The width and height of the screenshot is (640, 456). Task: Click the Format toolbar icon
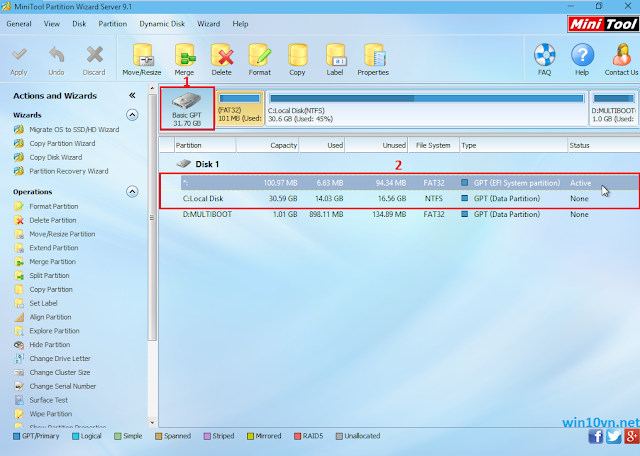[x=260, y=55]
